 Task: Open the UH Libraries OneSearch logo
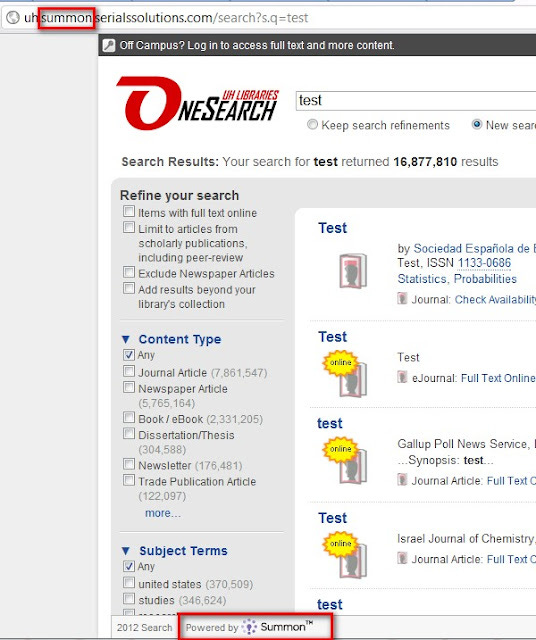[x=198, y=103]
